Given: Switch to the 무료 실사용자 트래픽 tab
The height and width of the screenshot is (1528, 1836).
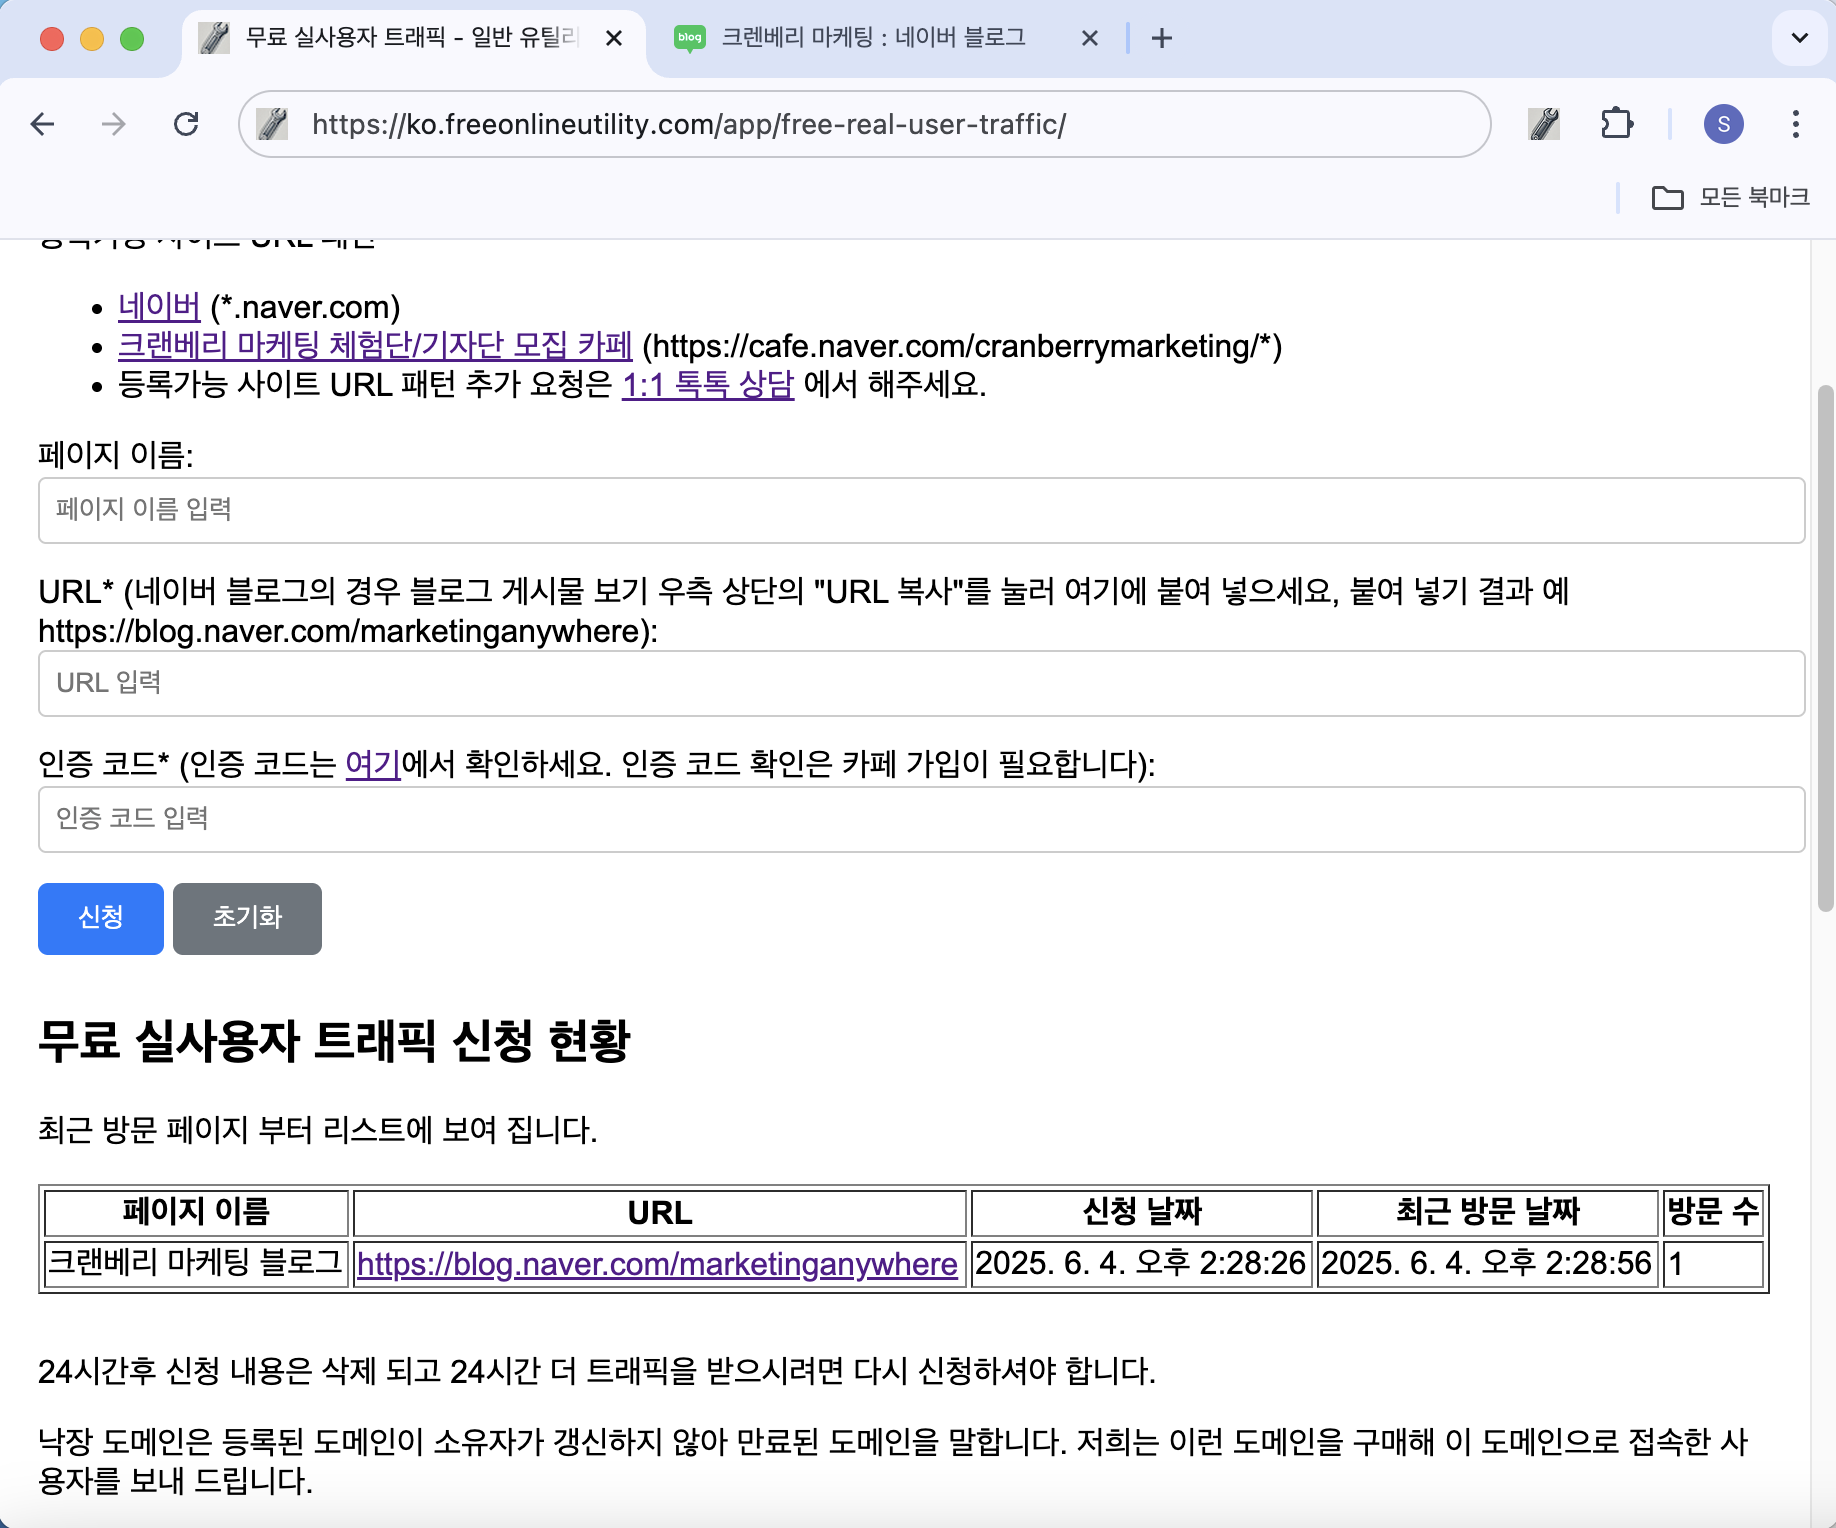Looking at the screenshot, I should [412, 38].
